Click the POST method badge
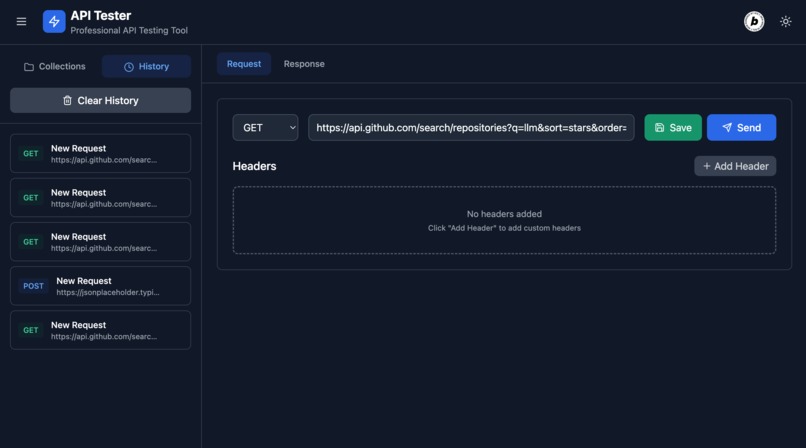The height and width of the screenshot is (448, 806). (x=33, y=286)
